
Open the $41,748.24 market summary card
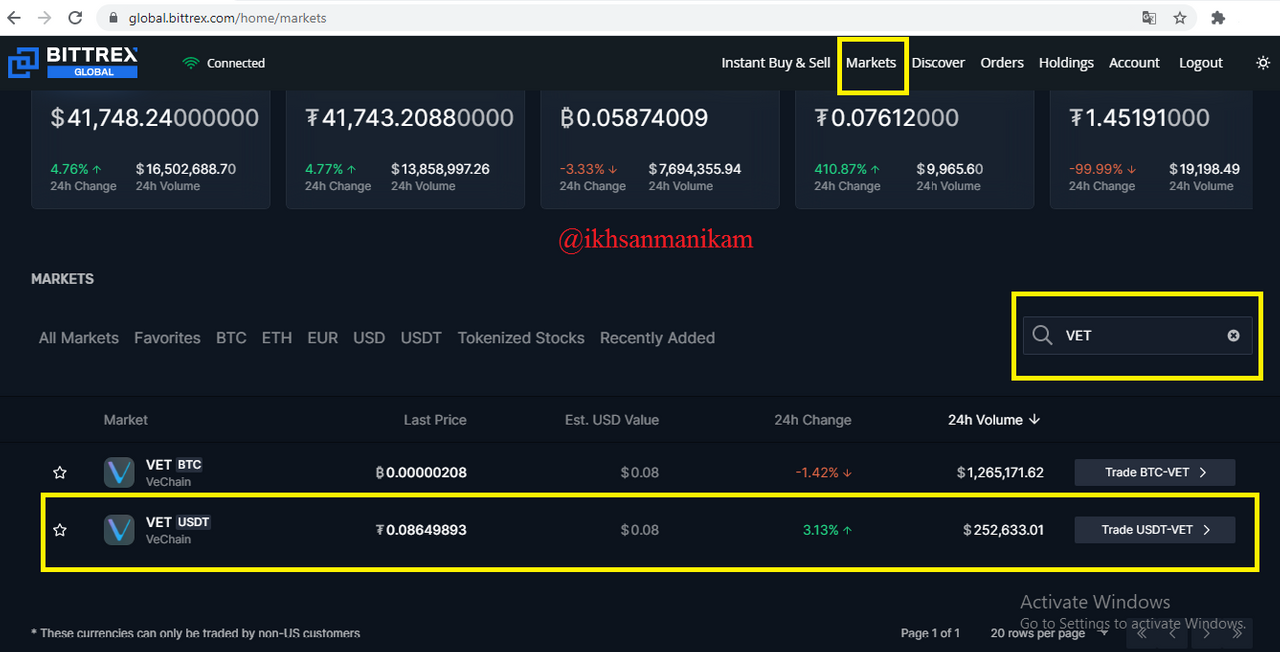click(151, 150)
